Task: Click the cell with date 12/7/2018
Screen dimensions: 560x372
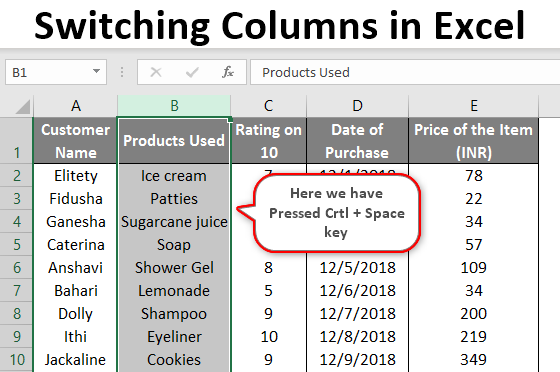Action: [357, 314]
